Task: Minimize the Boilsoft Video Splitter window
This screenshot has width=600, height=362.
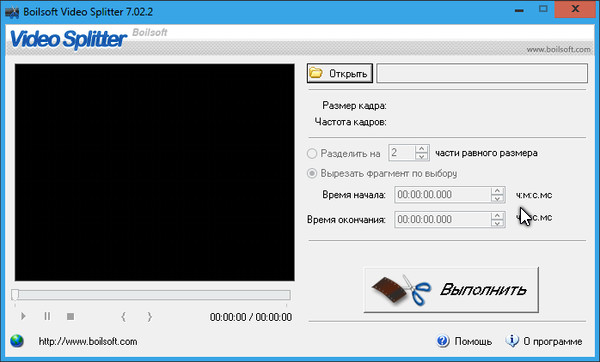Action: [519, 10]
